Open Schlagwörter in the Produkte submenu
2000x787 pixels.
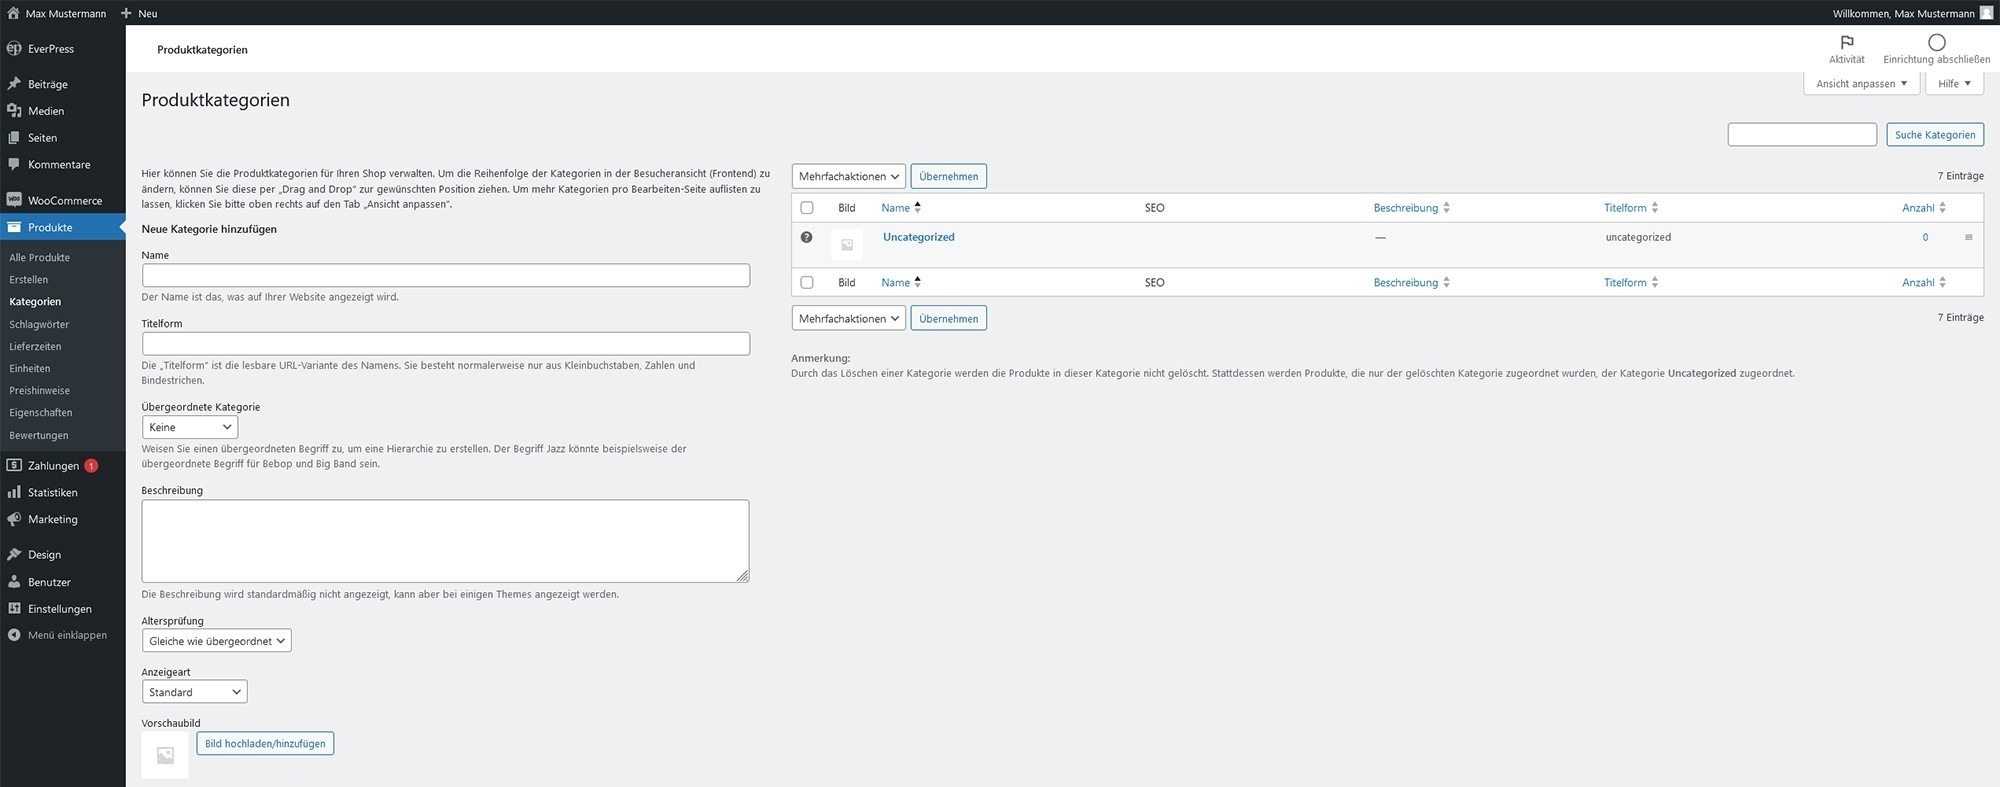39,324
